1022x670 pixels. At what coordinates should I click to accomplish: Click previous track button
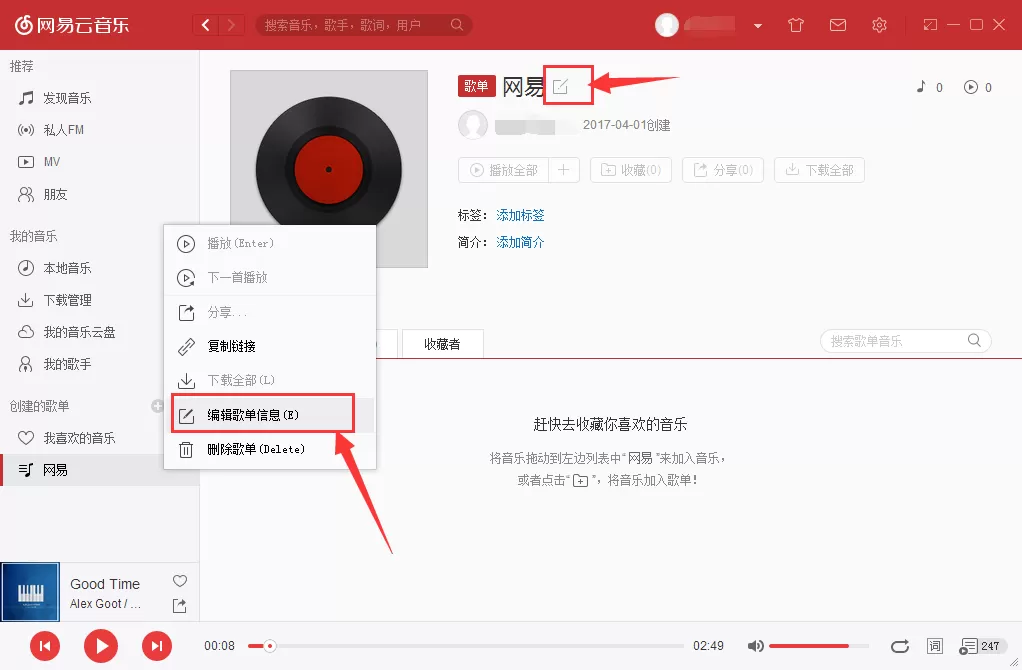pyautogui.click(x=45, y=646)
